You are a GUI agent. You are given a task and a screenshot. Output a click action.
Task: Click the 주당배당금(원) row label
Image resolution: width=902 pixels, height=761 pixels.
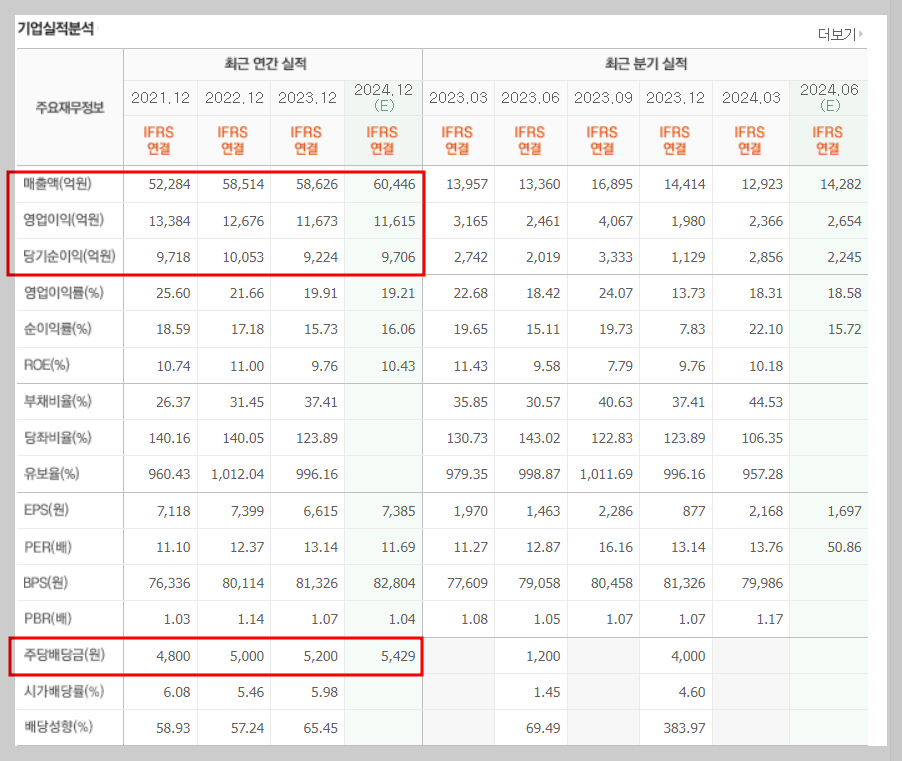[64, 655]
